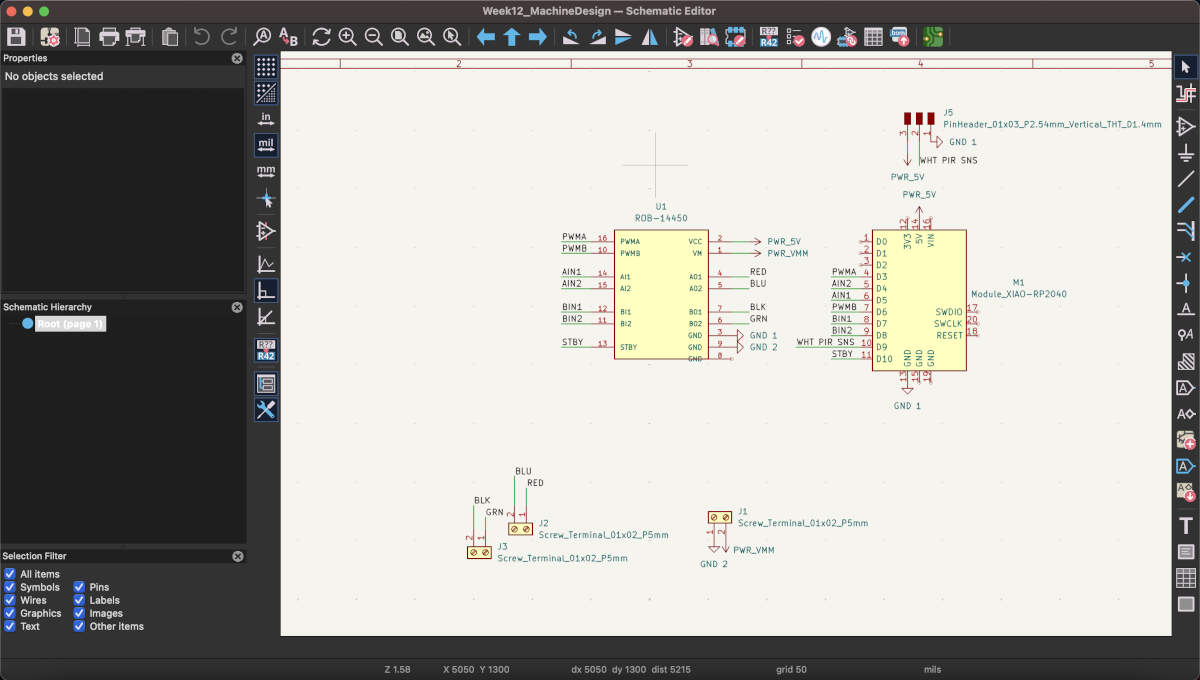Navigate forward in hierarchy

(x=537, y=37)
